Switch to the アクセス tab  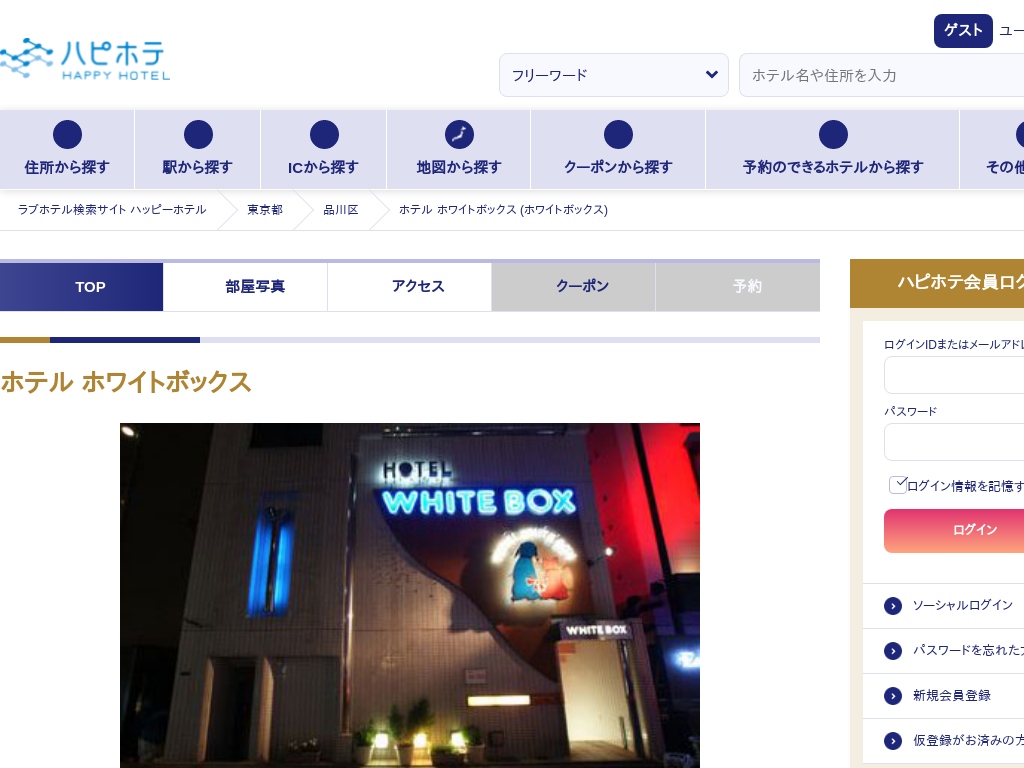pyautogui.click(x=418, y=287)
